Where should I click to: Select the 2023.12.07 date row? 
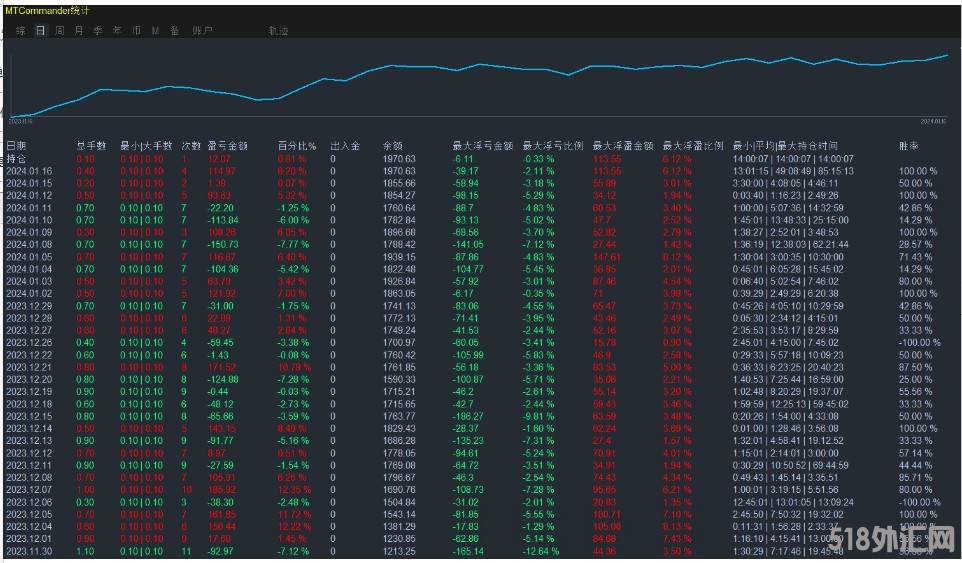pyautogui.click(x=29, y=490)
